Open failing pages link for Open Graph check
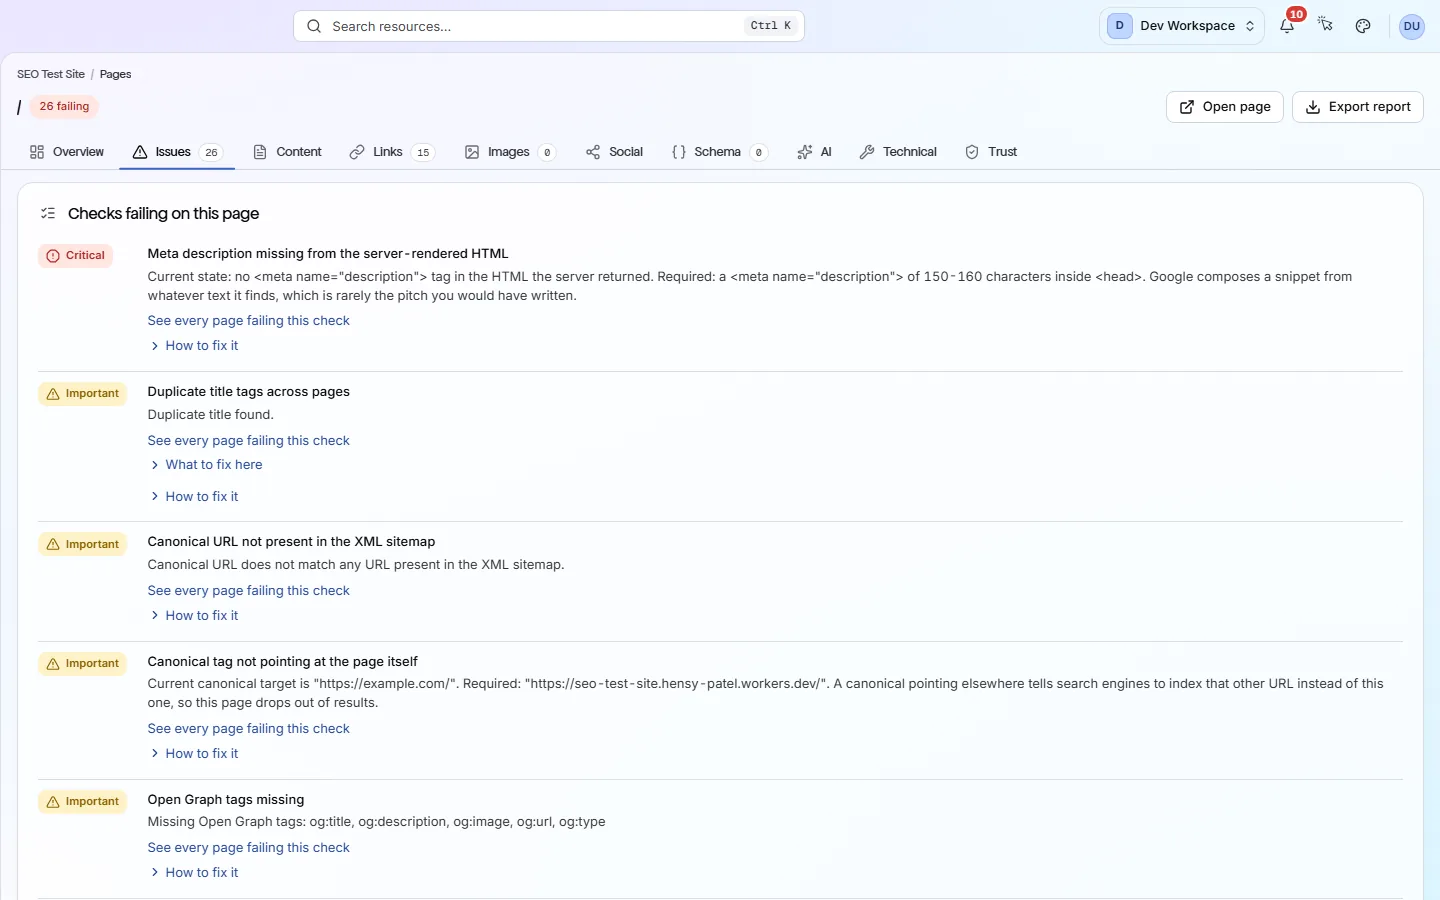Screen dimensions: 1440x900 249,848
